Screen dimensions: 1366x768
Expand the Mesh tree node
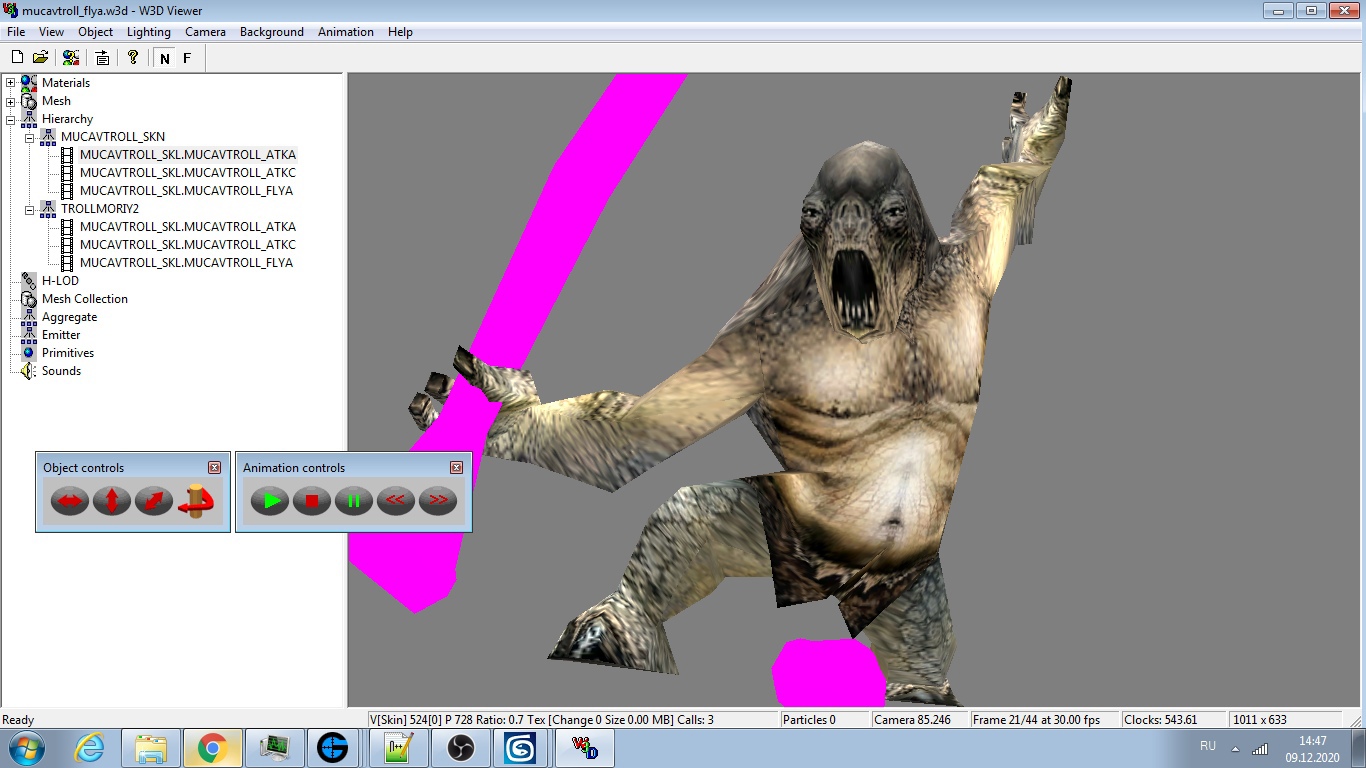[11, 101]
